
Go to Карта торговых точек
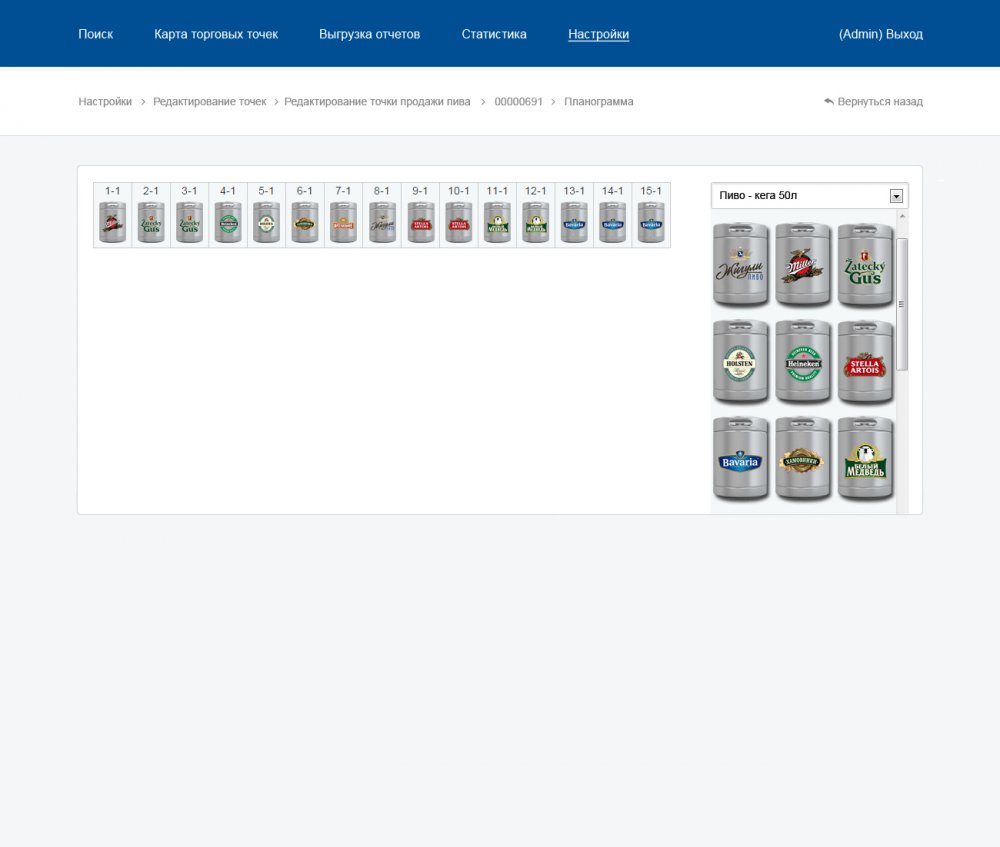(x=216, y=34)
